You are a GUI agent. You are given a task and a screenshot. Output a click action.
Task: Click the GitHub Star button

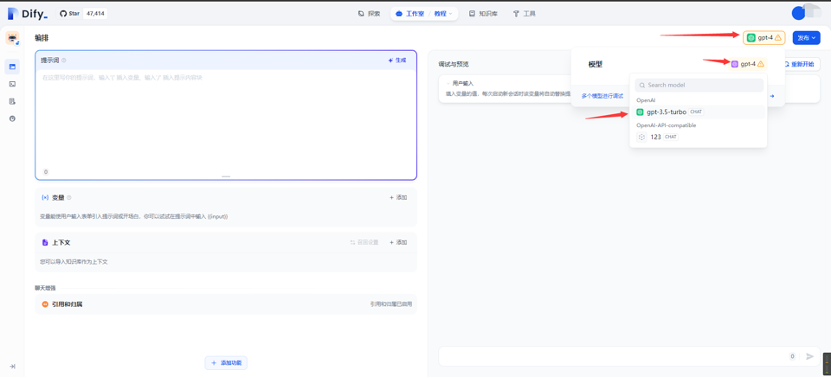click(70, 13)
